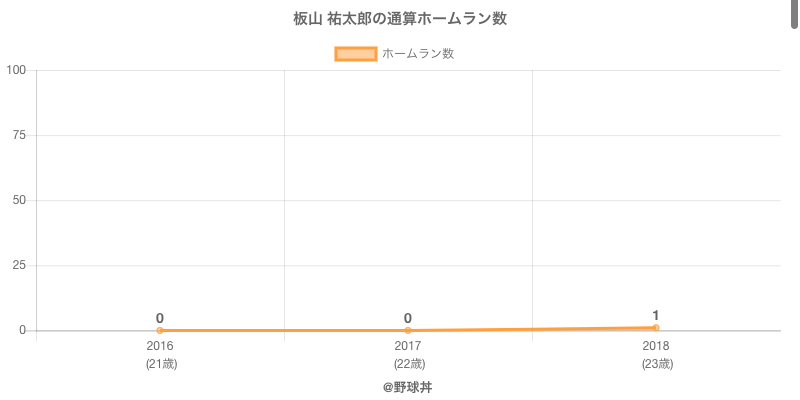Click the value label 1 above 2018
Screen dimensions: 800x400
[x=656, y=315]
